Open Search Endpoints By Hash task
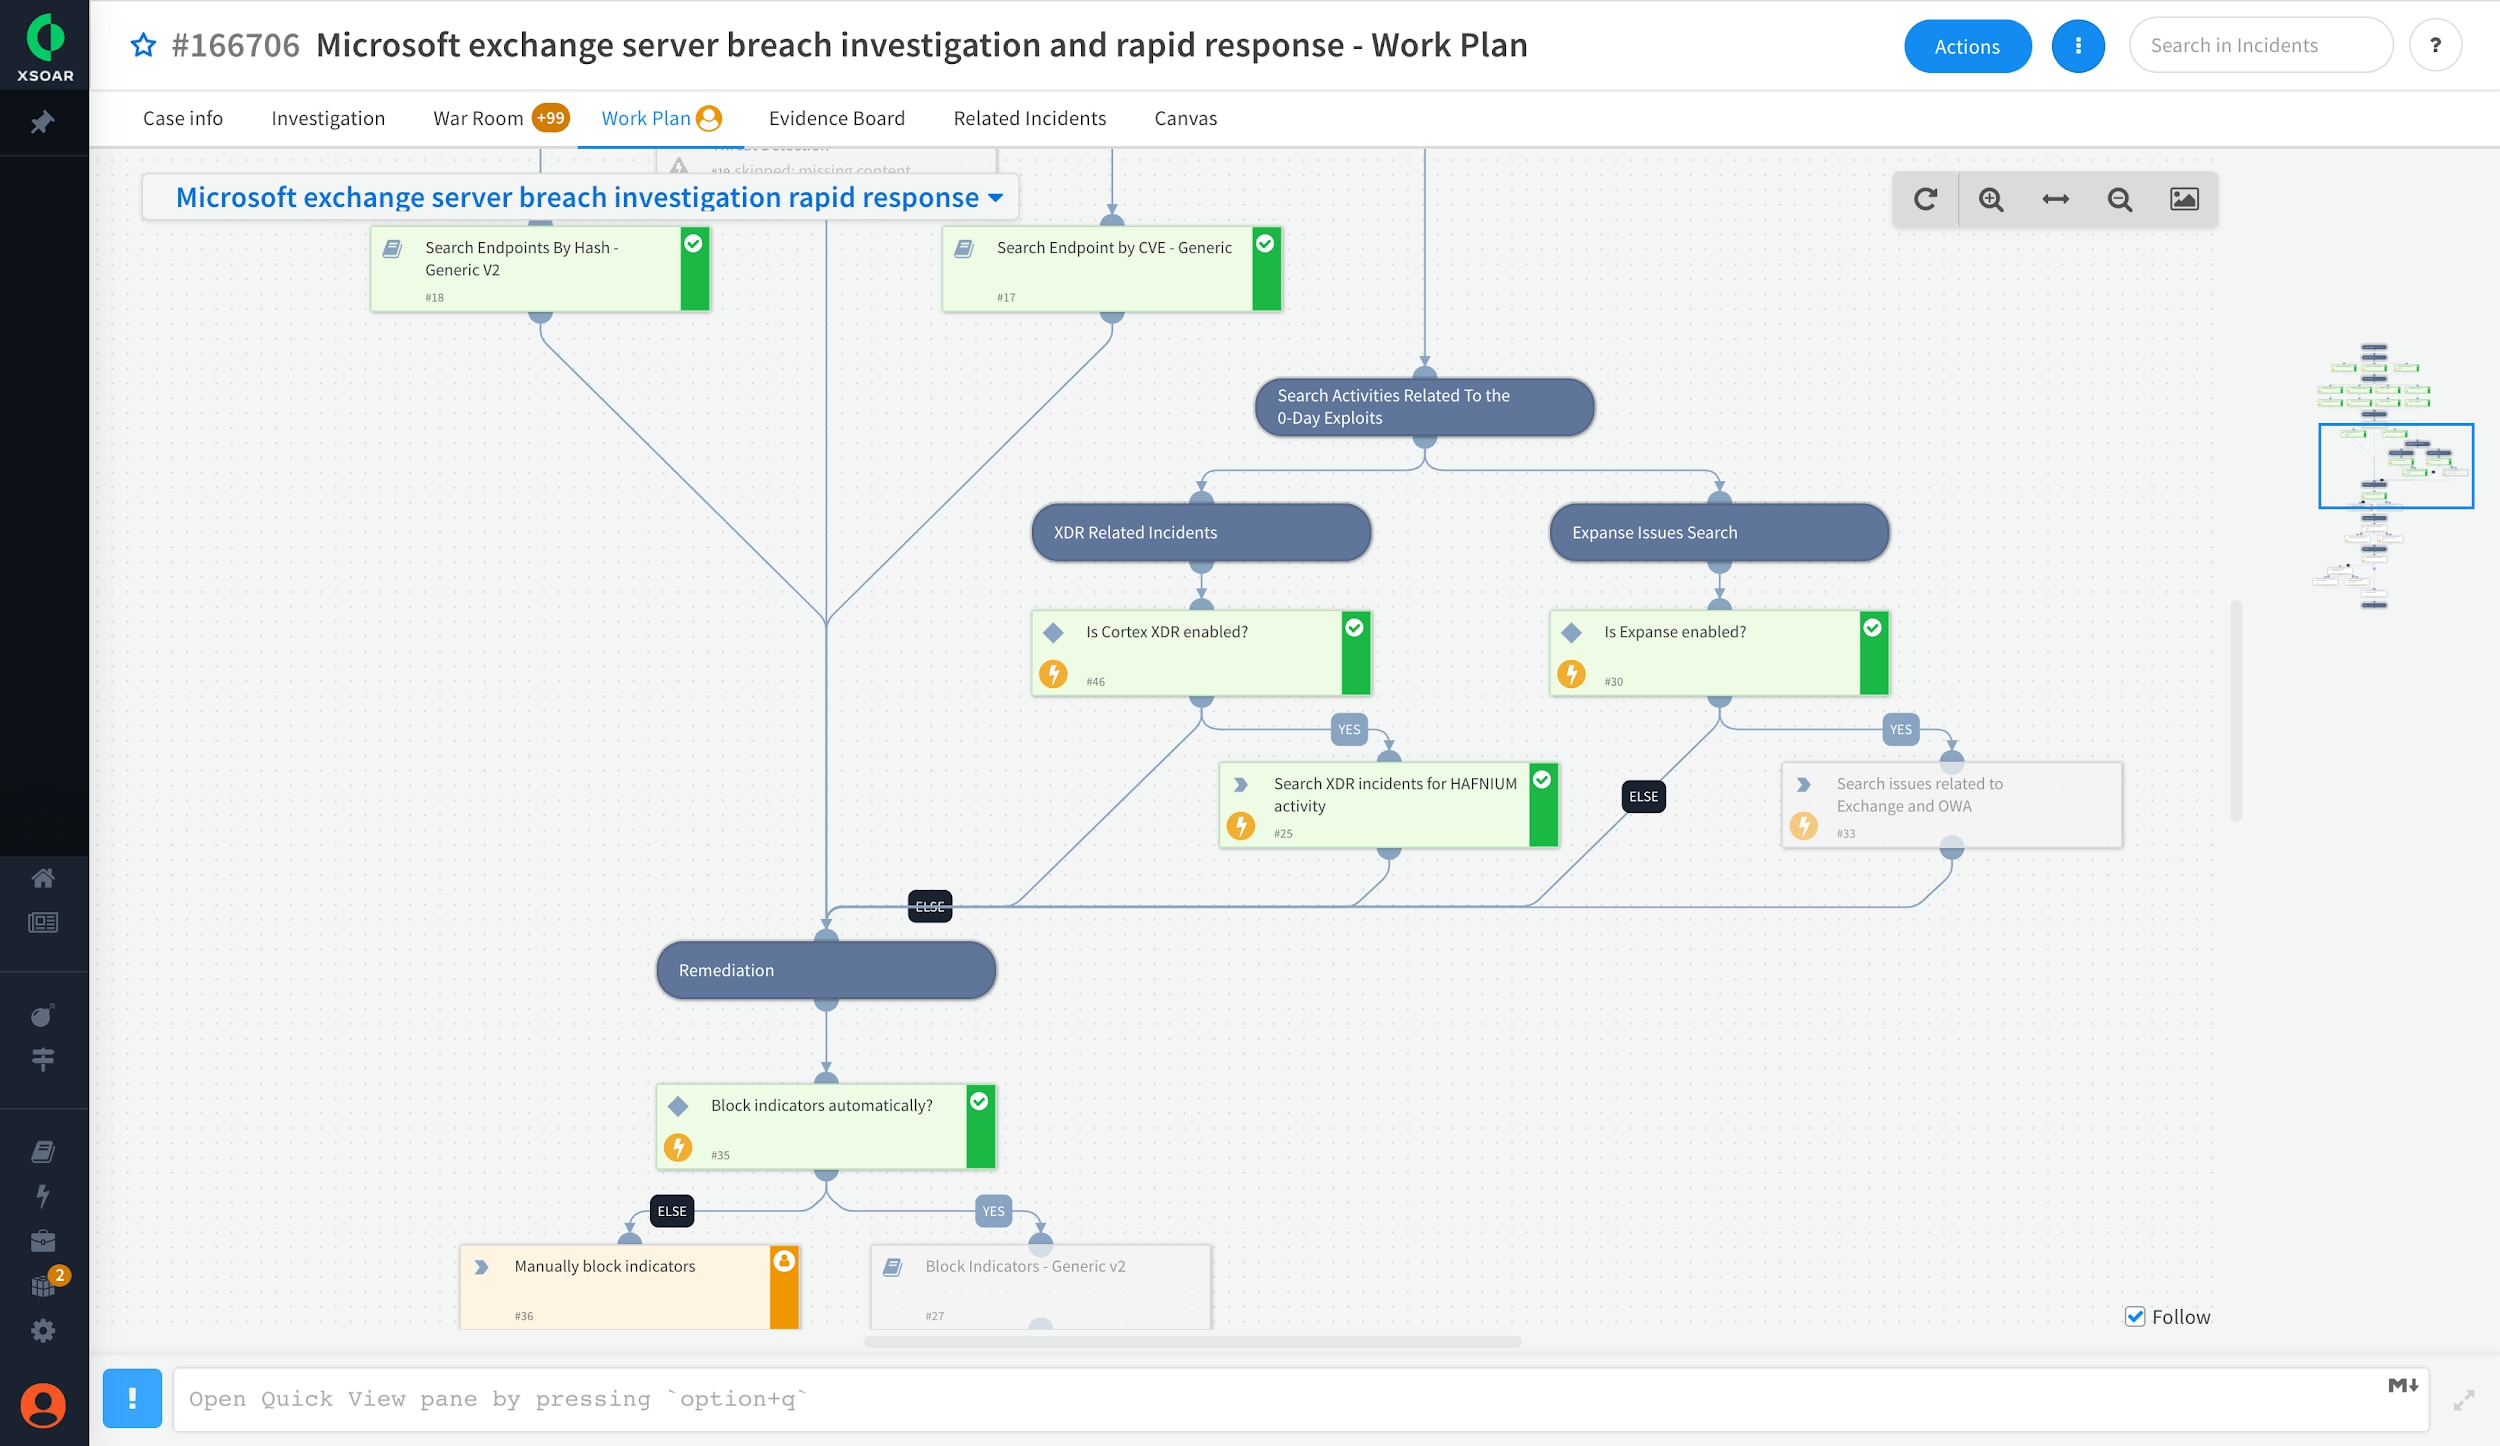 click(x=540, y=269)
